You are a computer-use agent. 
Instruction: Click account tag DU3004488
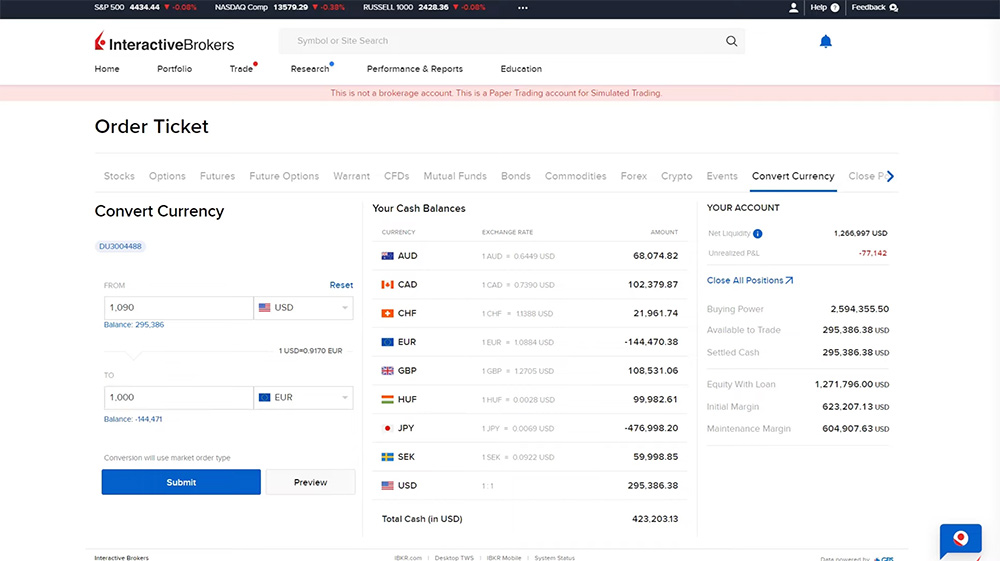pyautogui.click(x=120, y=246)
